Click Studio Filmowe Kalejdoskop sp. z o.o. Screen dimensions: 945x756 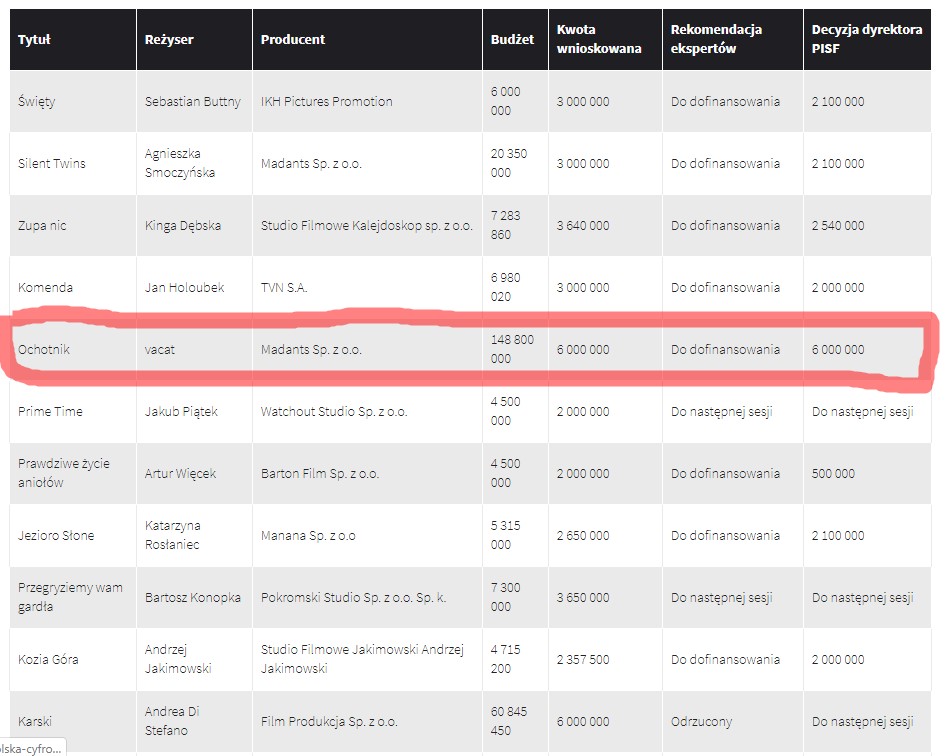click(366, 225)
